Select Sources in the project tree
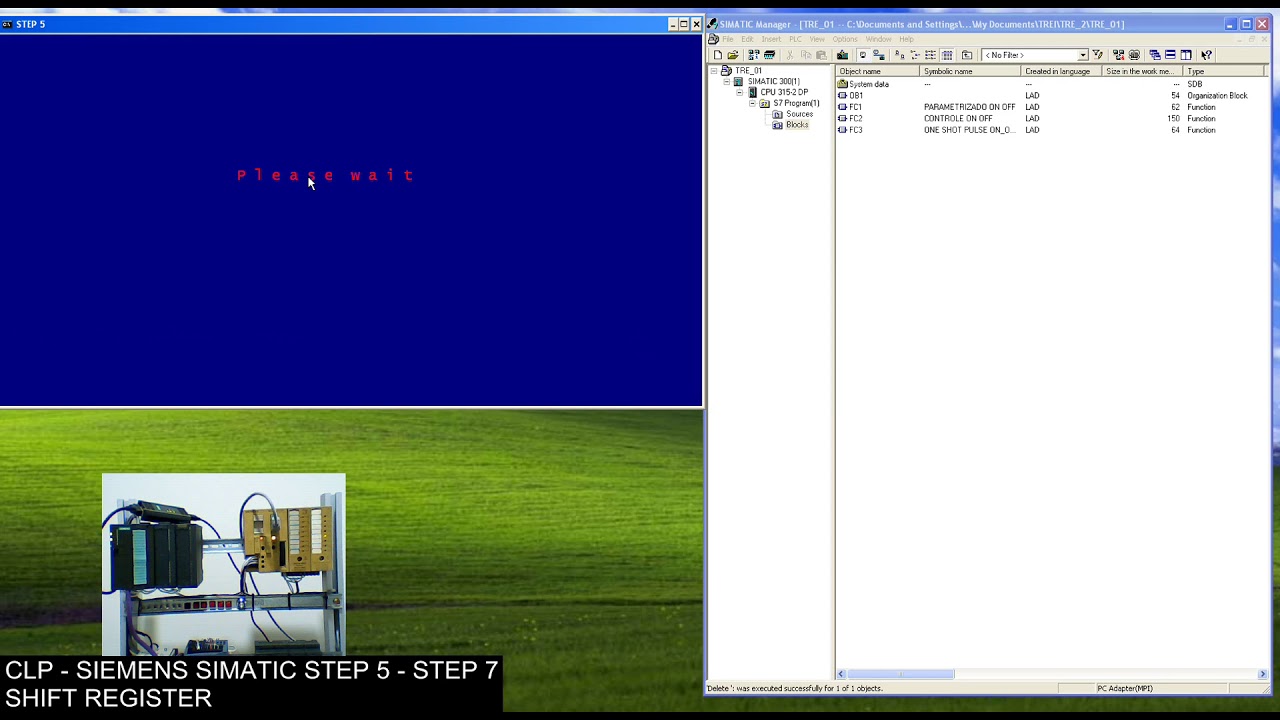Screen dimensions: 1280x720 [x=799, y=114]
